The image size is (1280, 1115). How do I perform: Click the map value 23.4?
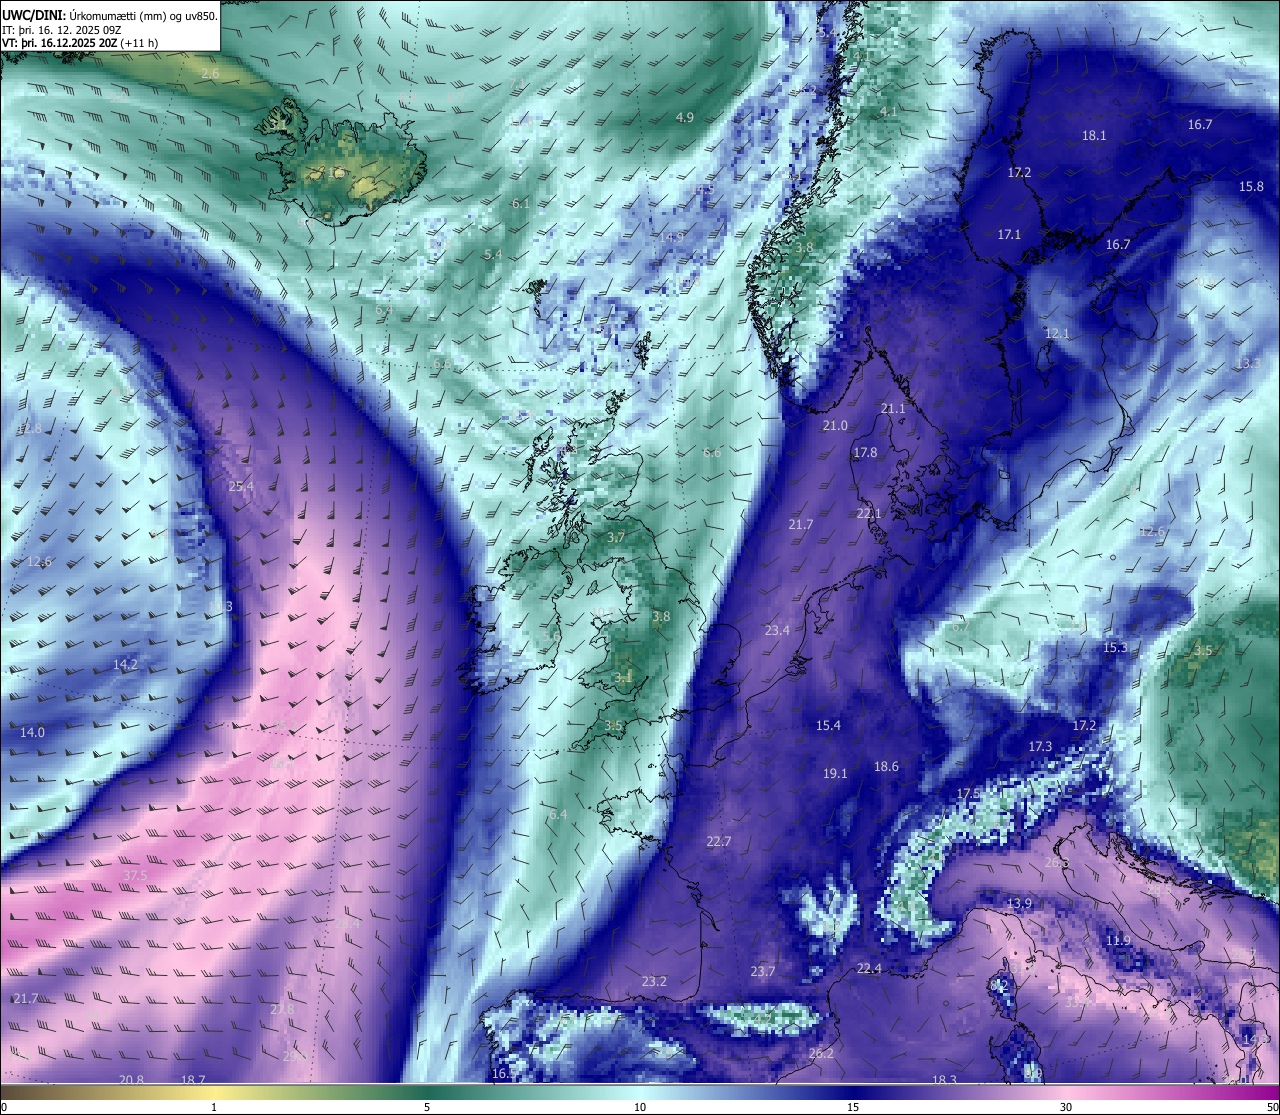coord(777,631)
